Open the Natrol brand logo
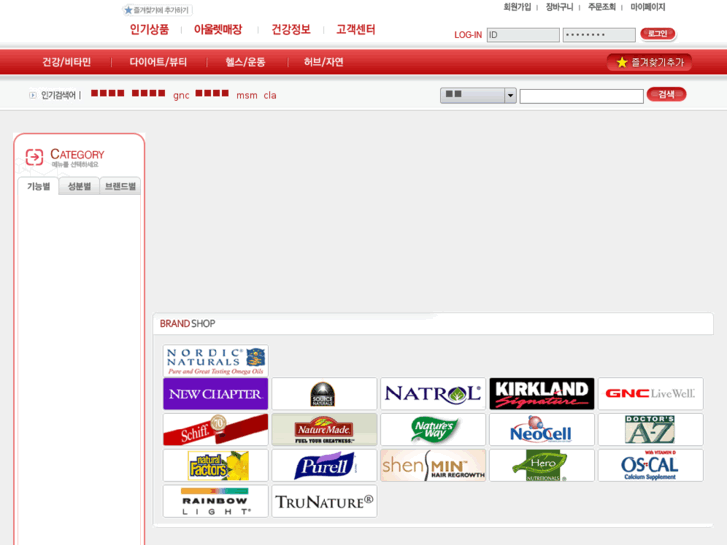The width and height of the screenshot is (727, 545). pyautogui.click(x=433, y=394)
